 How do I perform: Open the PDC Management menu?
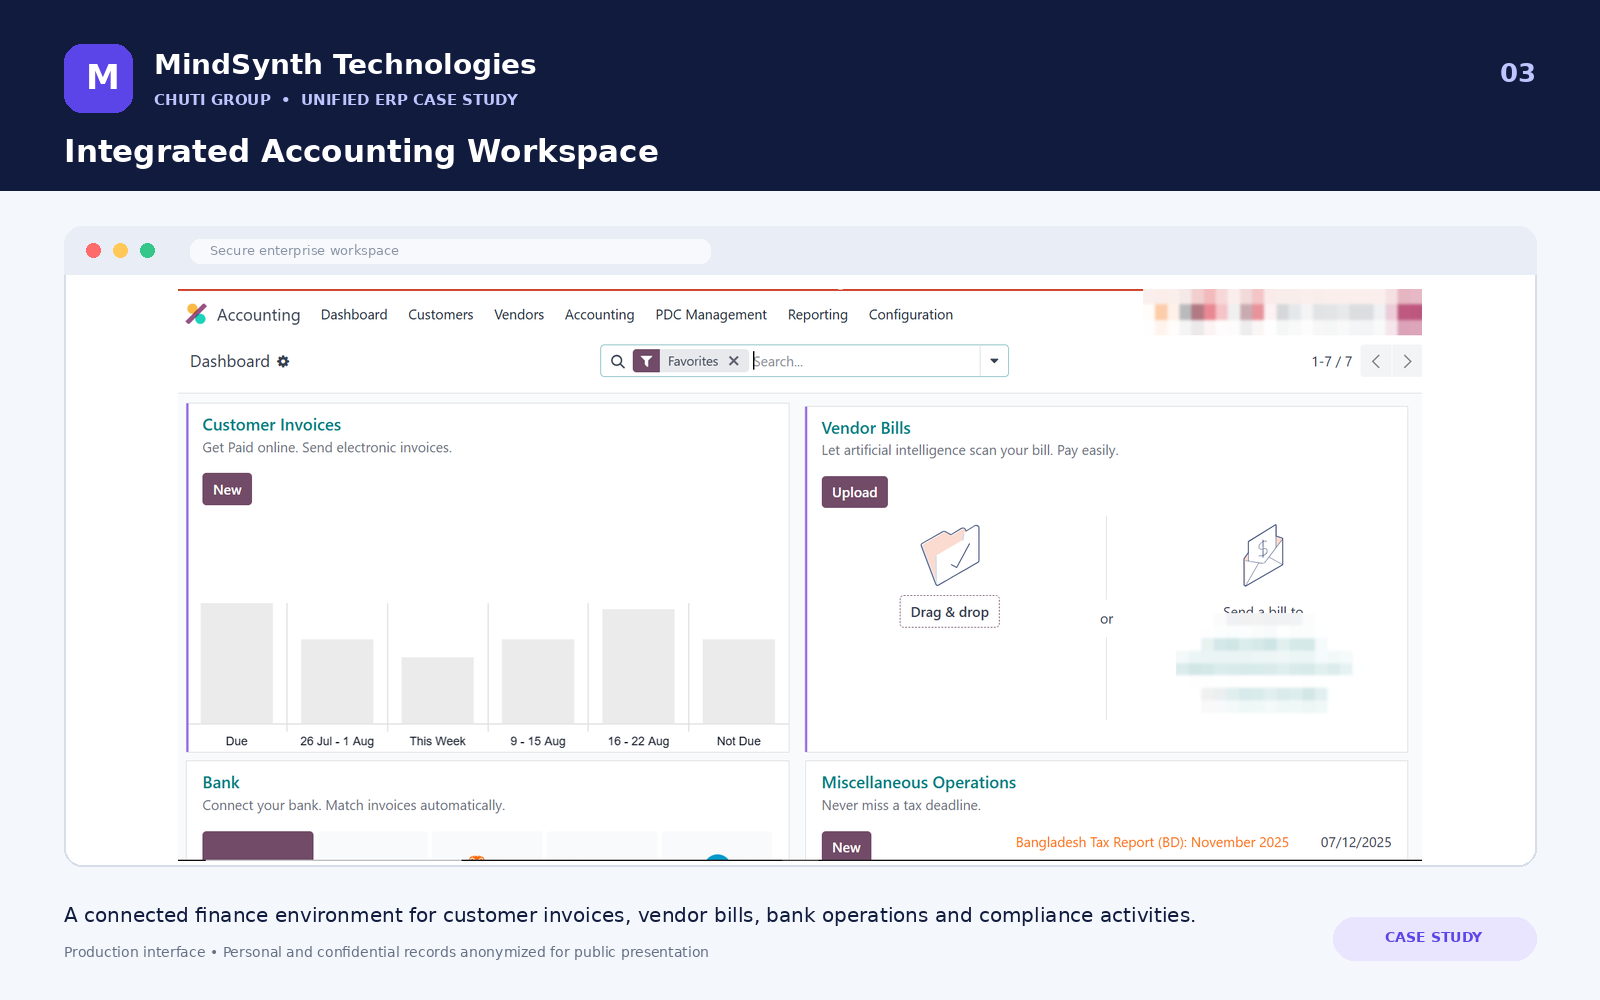(711, 314)
